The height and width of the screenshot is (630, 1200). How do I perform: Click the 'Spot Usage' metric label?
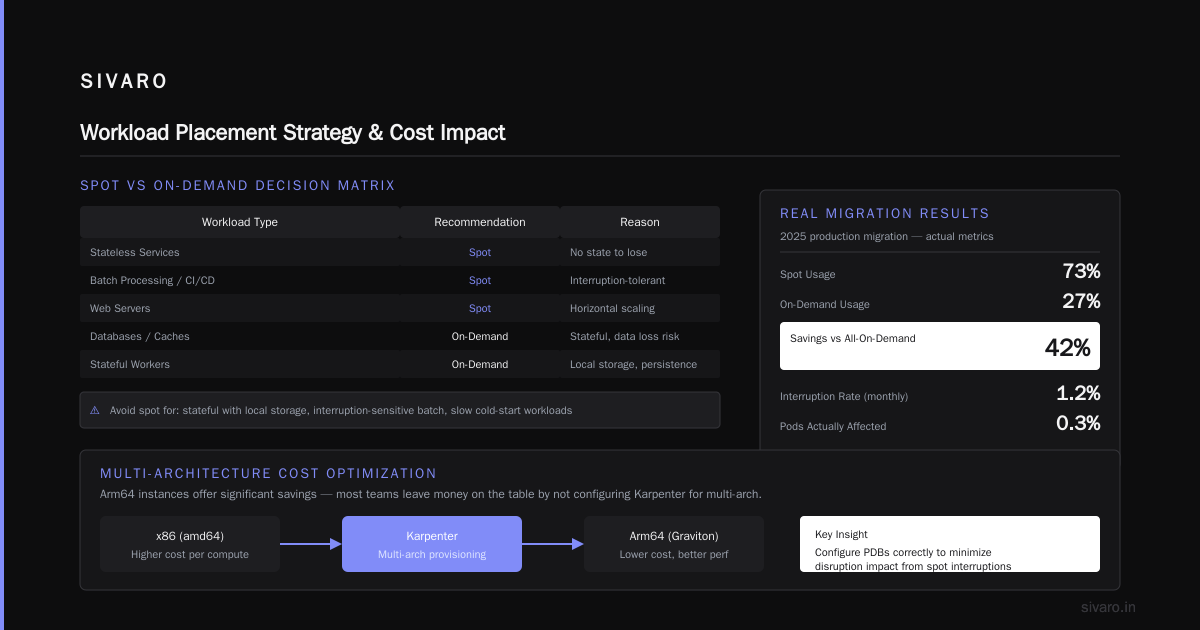tap(808, 274)
